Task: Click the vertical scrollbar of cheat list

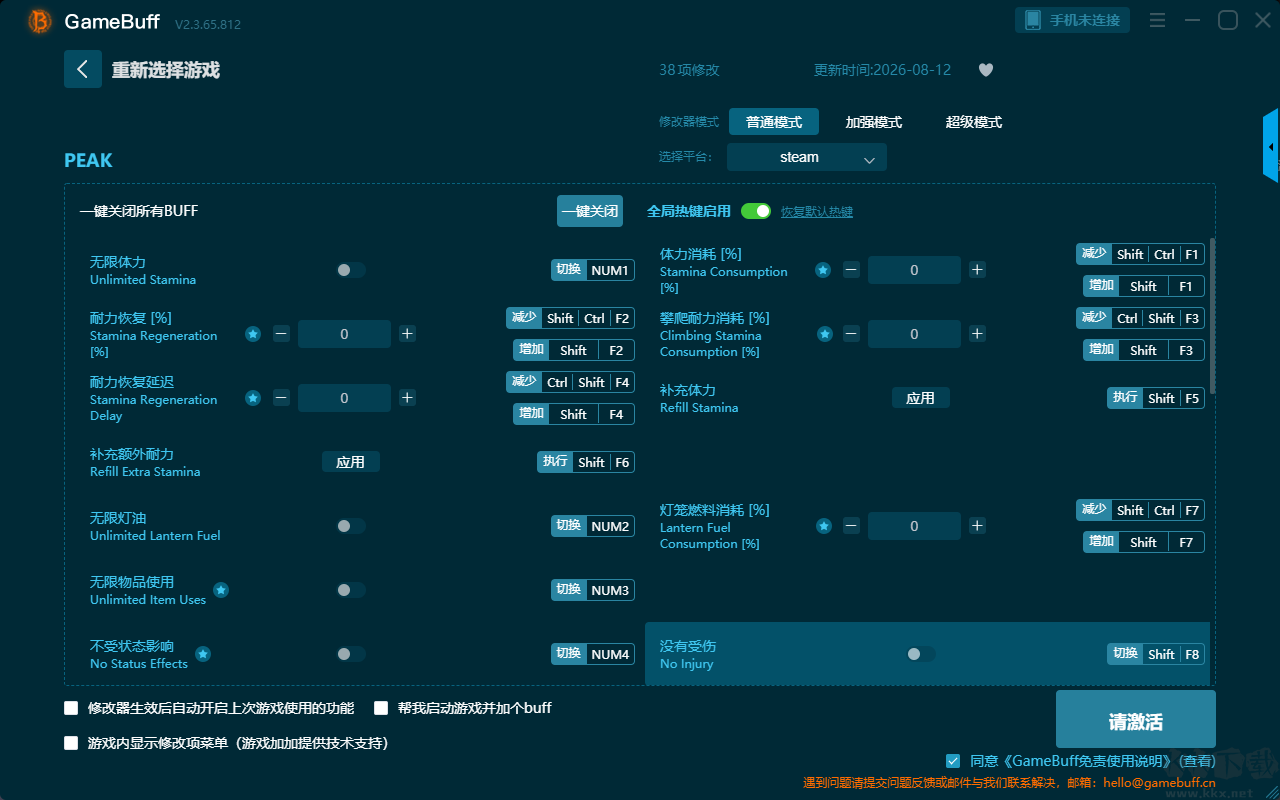Action: [x=1213, y=316]
